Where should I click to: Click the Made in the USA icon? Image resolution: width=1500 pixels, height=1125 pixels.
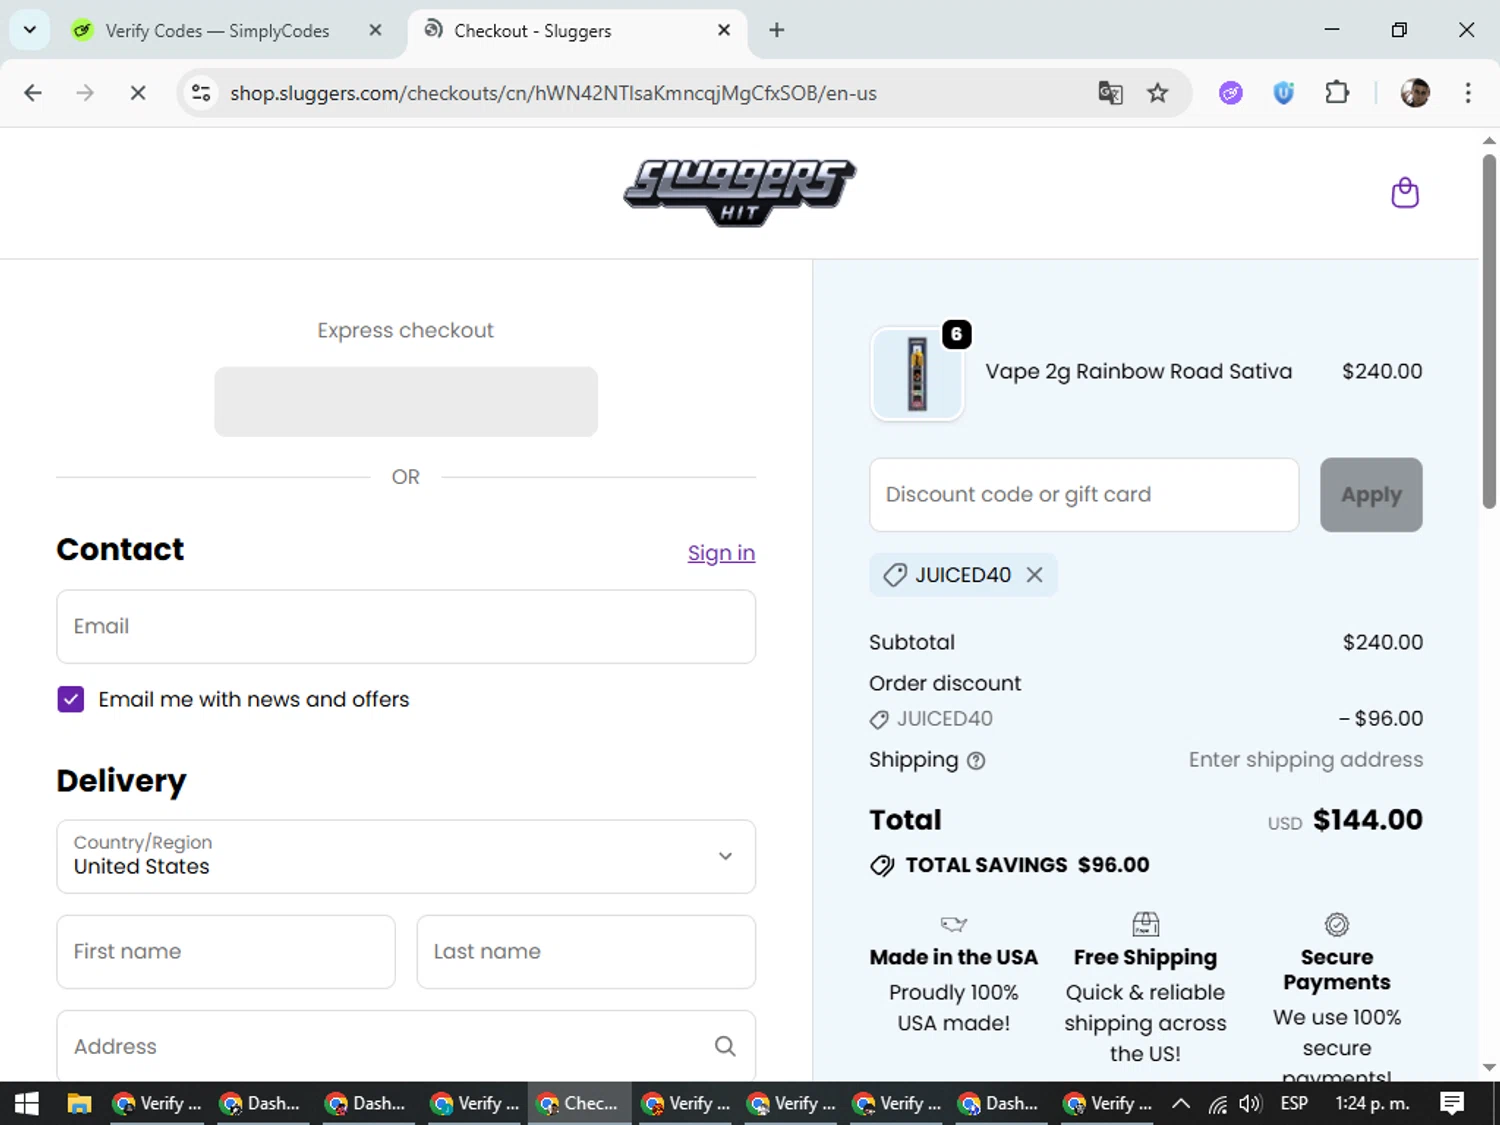(x=954, y=924)
